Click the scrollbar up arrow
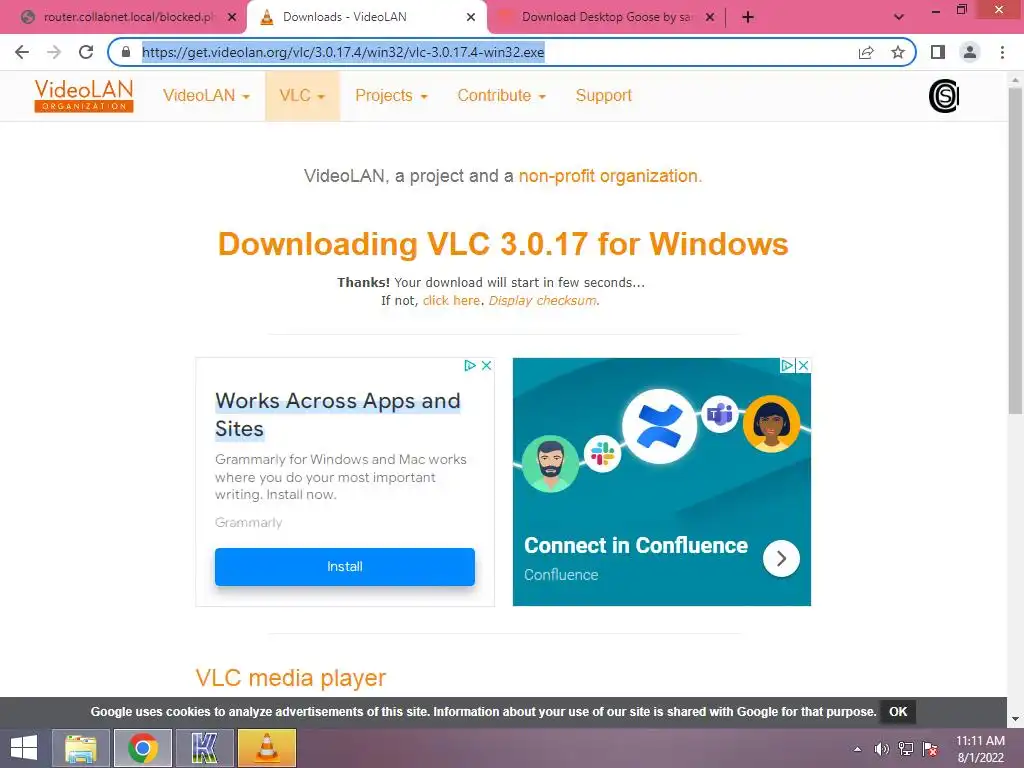This screenshot has height=768, width=1024. tap(1015, 78)
